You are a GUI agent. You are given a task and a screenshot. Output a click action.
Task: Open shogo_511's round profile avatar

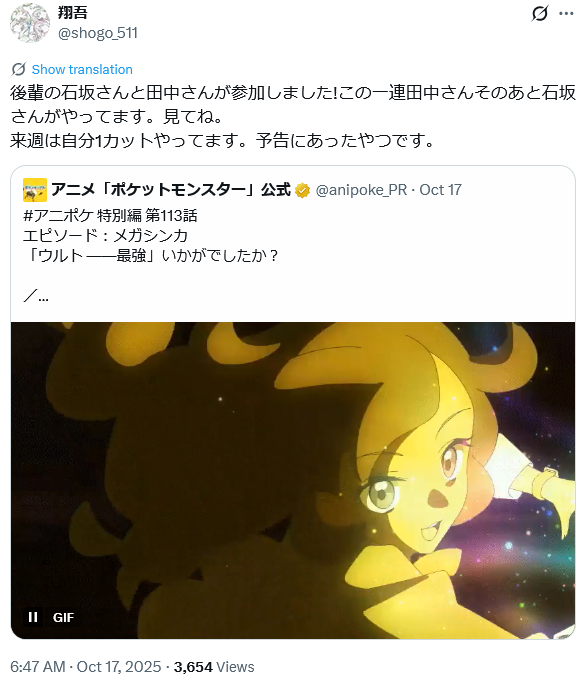click(30, 23)
